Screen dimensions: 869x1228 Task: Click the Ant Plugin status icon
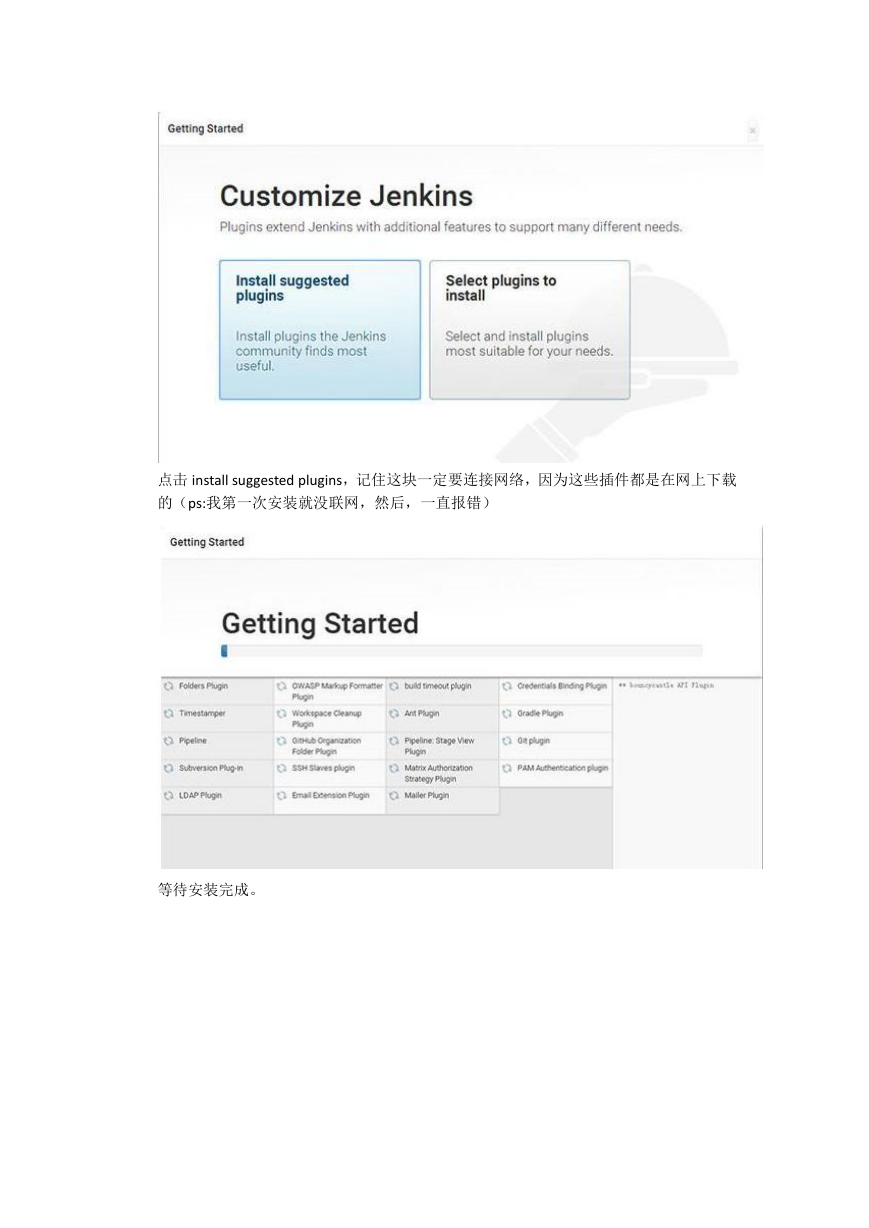(394, 714)
